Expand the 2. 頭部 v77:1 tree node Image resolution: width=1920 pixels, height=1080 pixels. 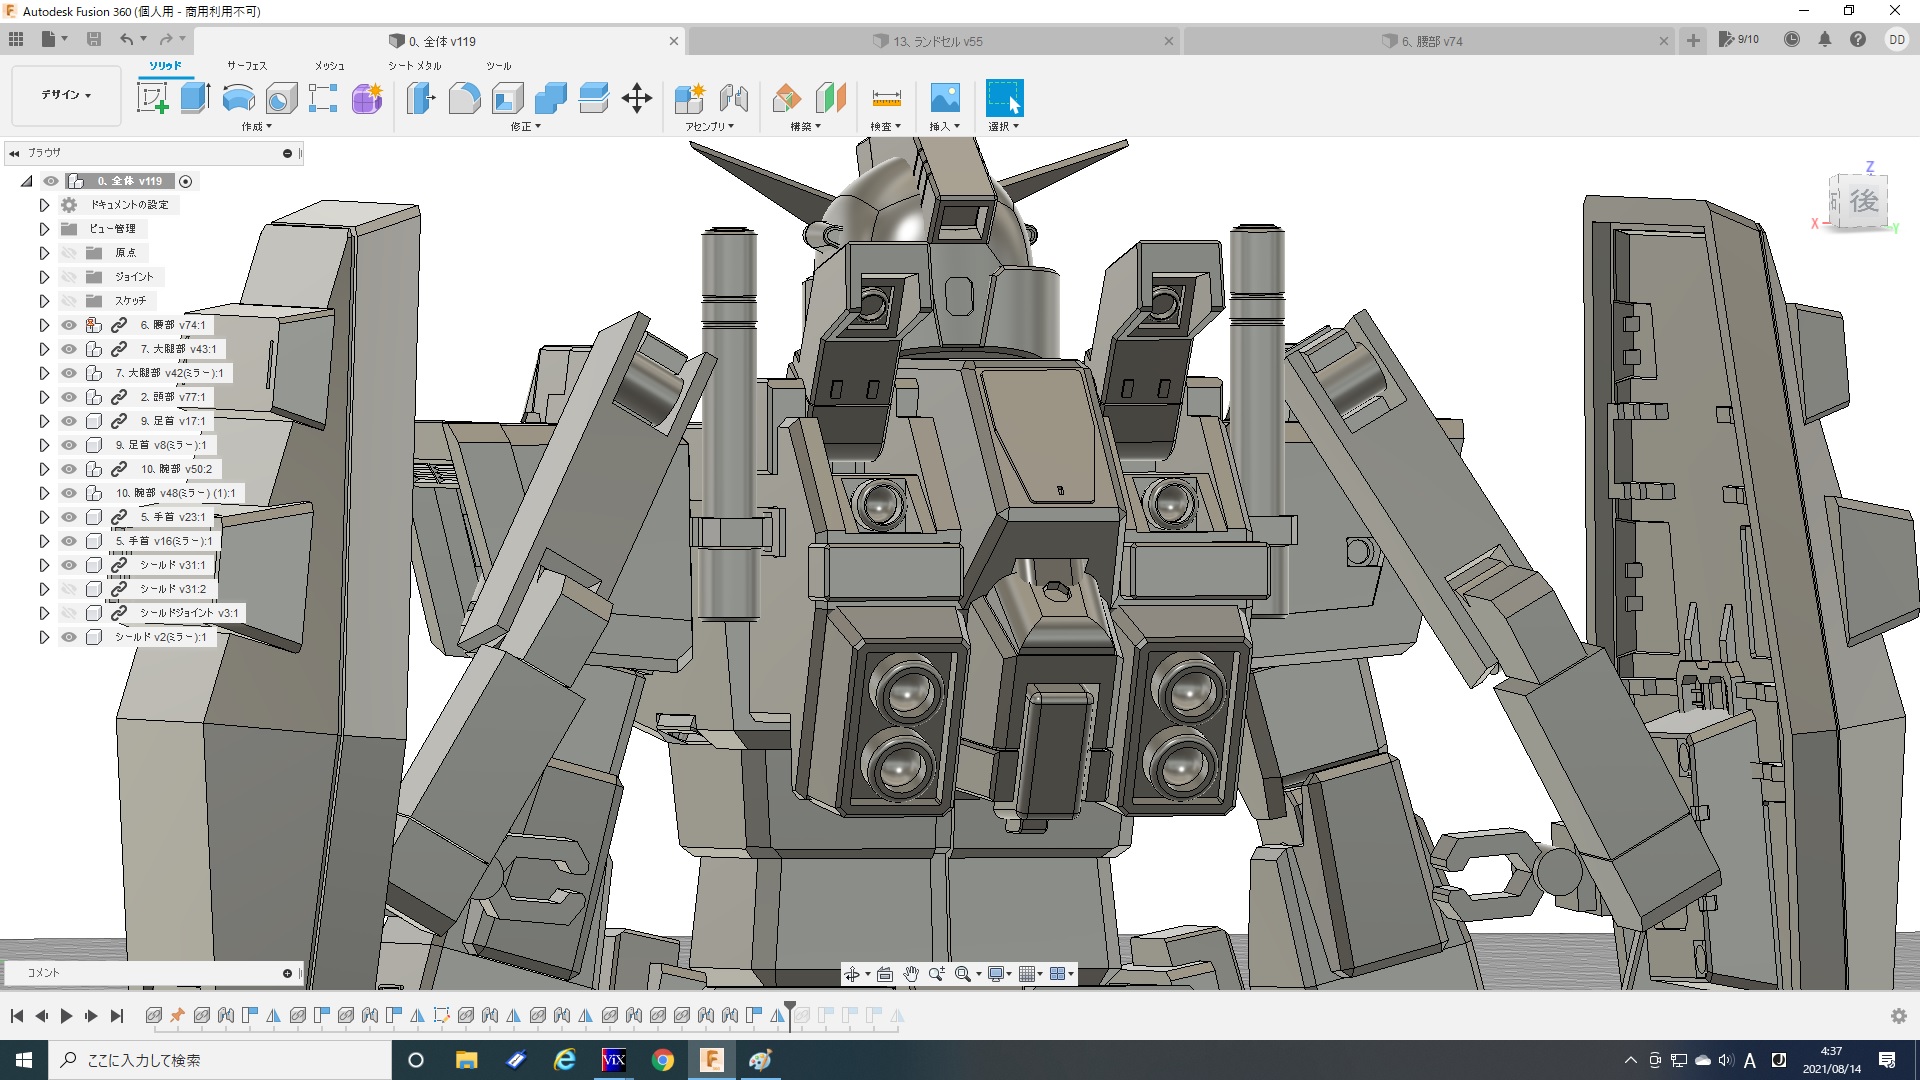44,397
